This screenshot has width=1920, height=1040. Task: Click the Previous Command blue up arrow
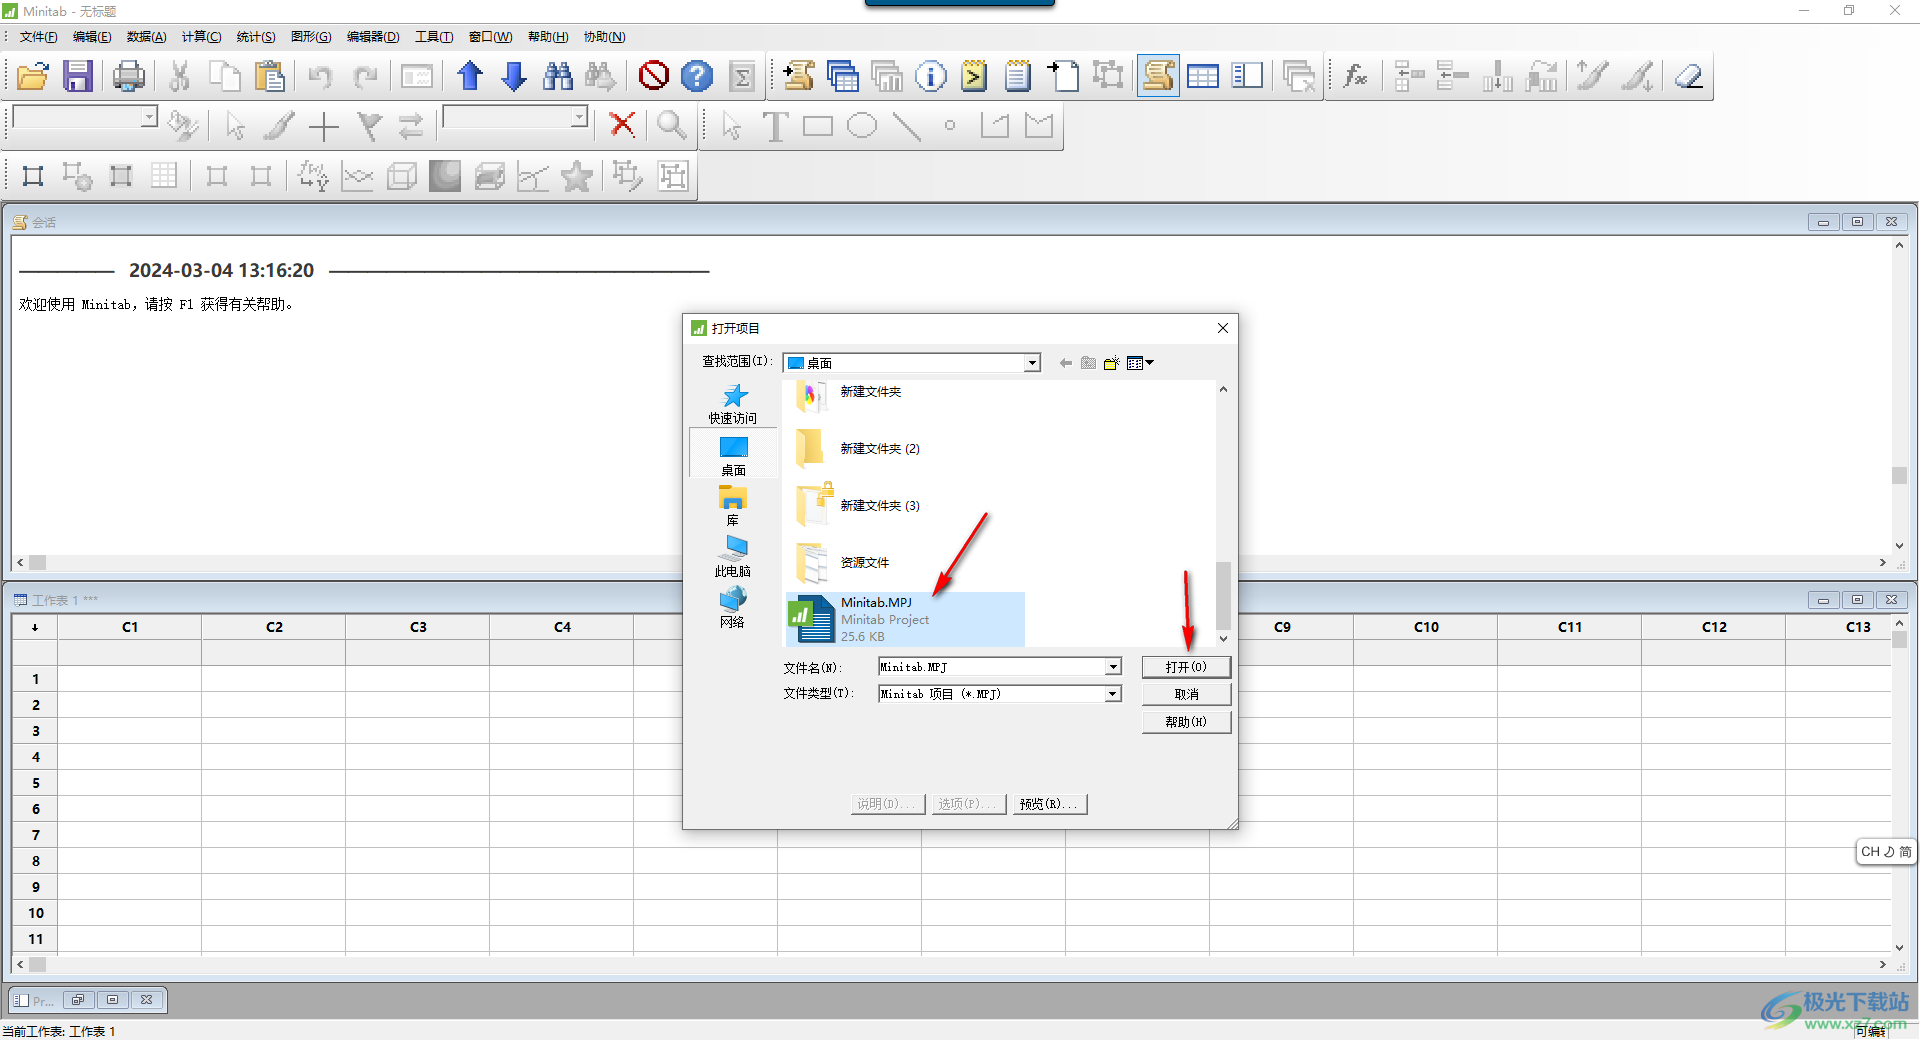(470, 76)
